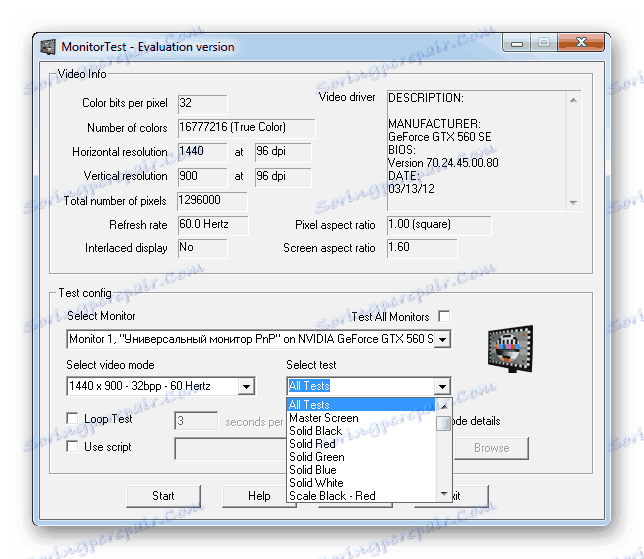The width and height of the screenshot is (644, 559).
Task: Expand the Select video mode dropdown arrow
Action: [x=246, y=386]
